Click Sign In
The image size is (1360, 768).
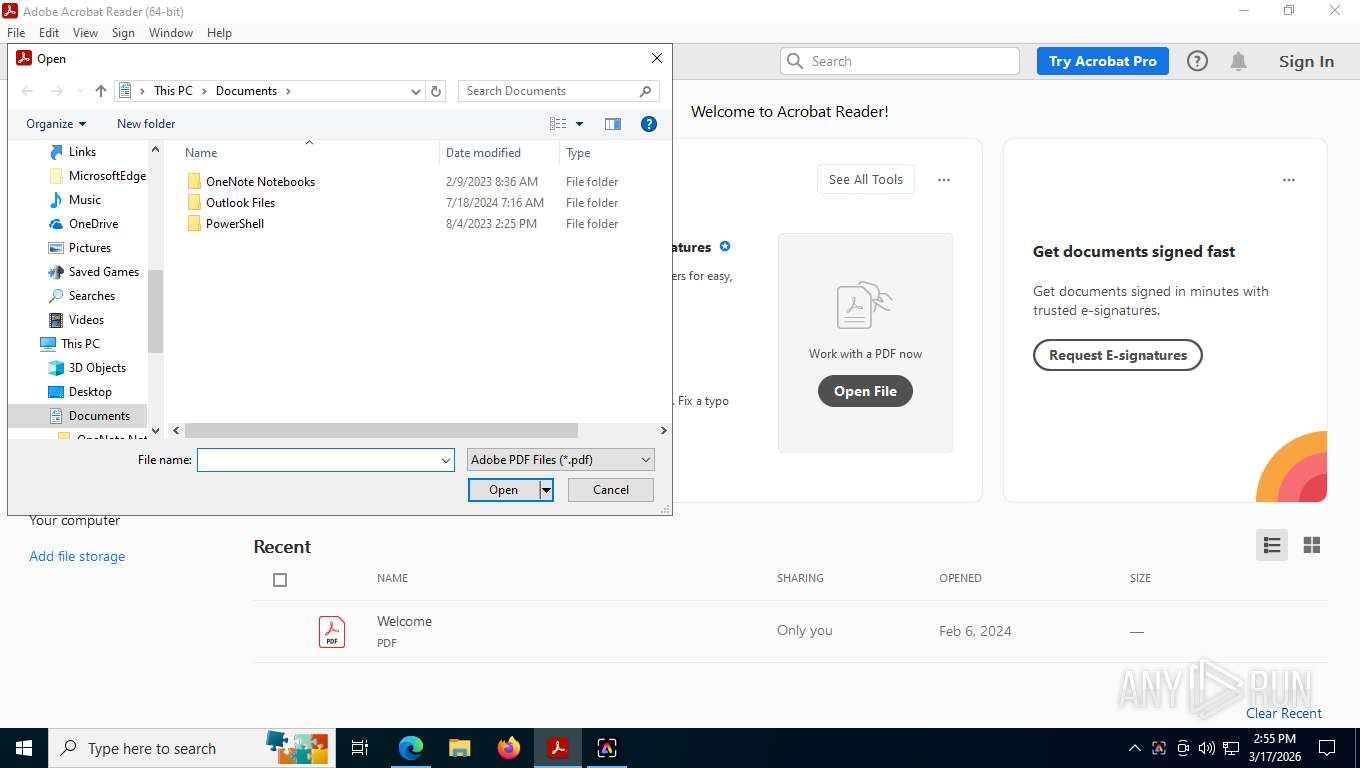1306,61
